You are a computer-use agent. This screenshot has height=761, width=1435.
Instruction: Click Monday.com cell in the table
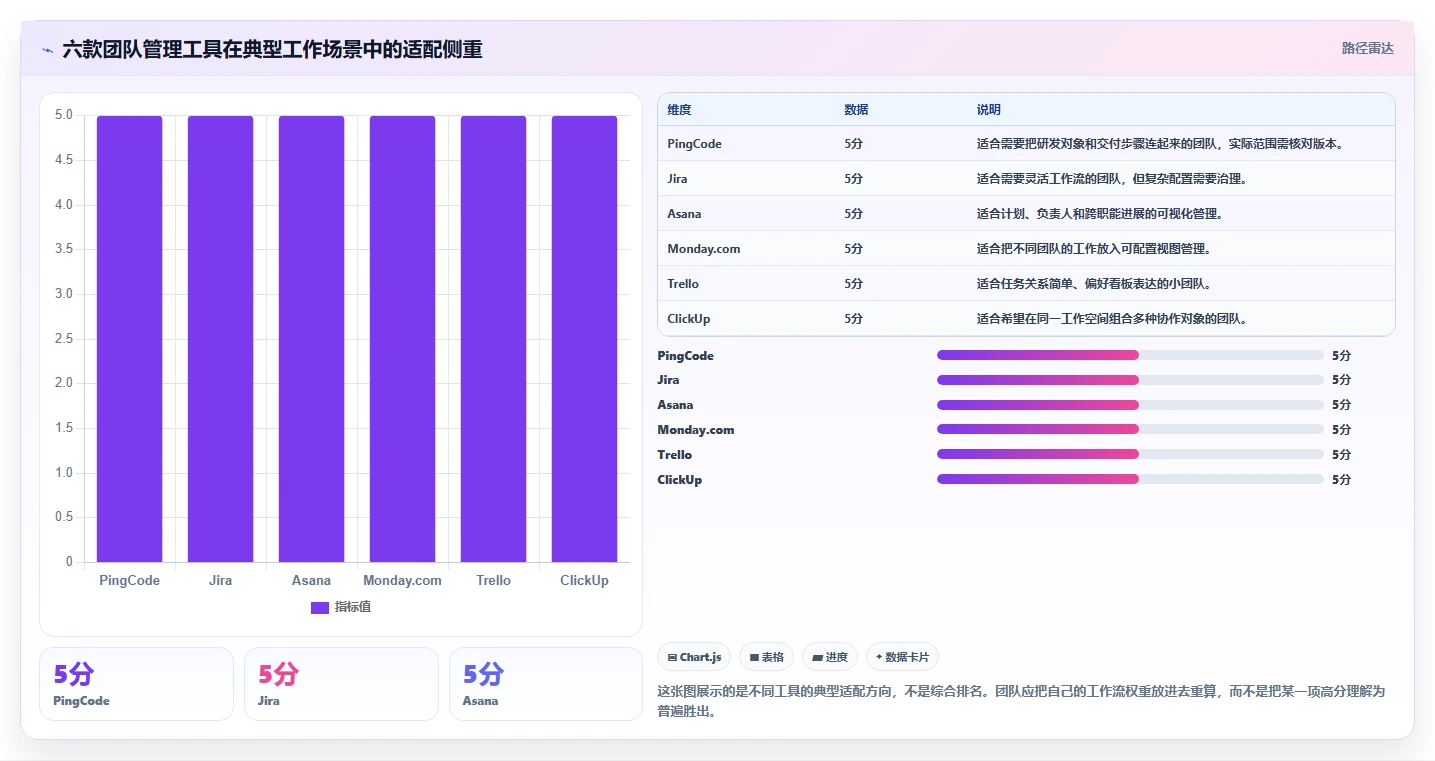pos(704,249)
